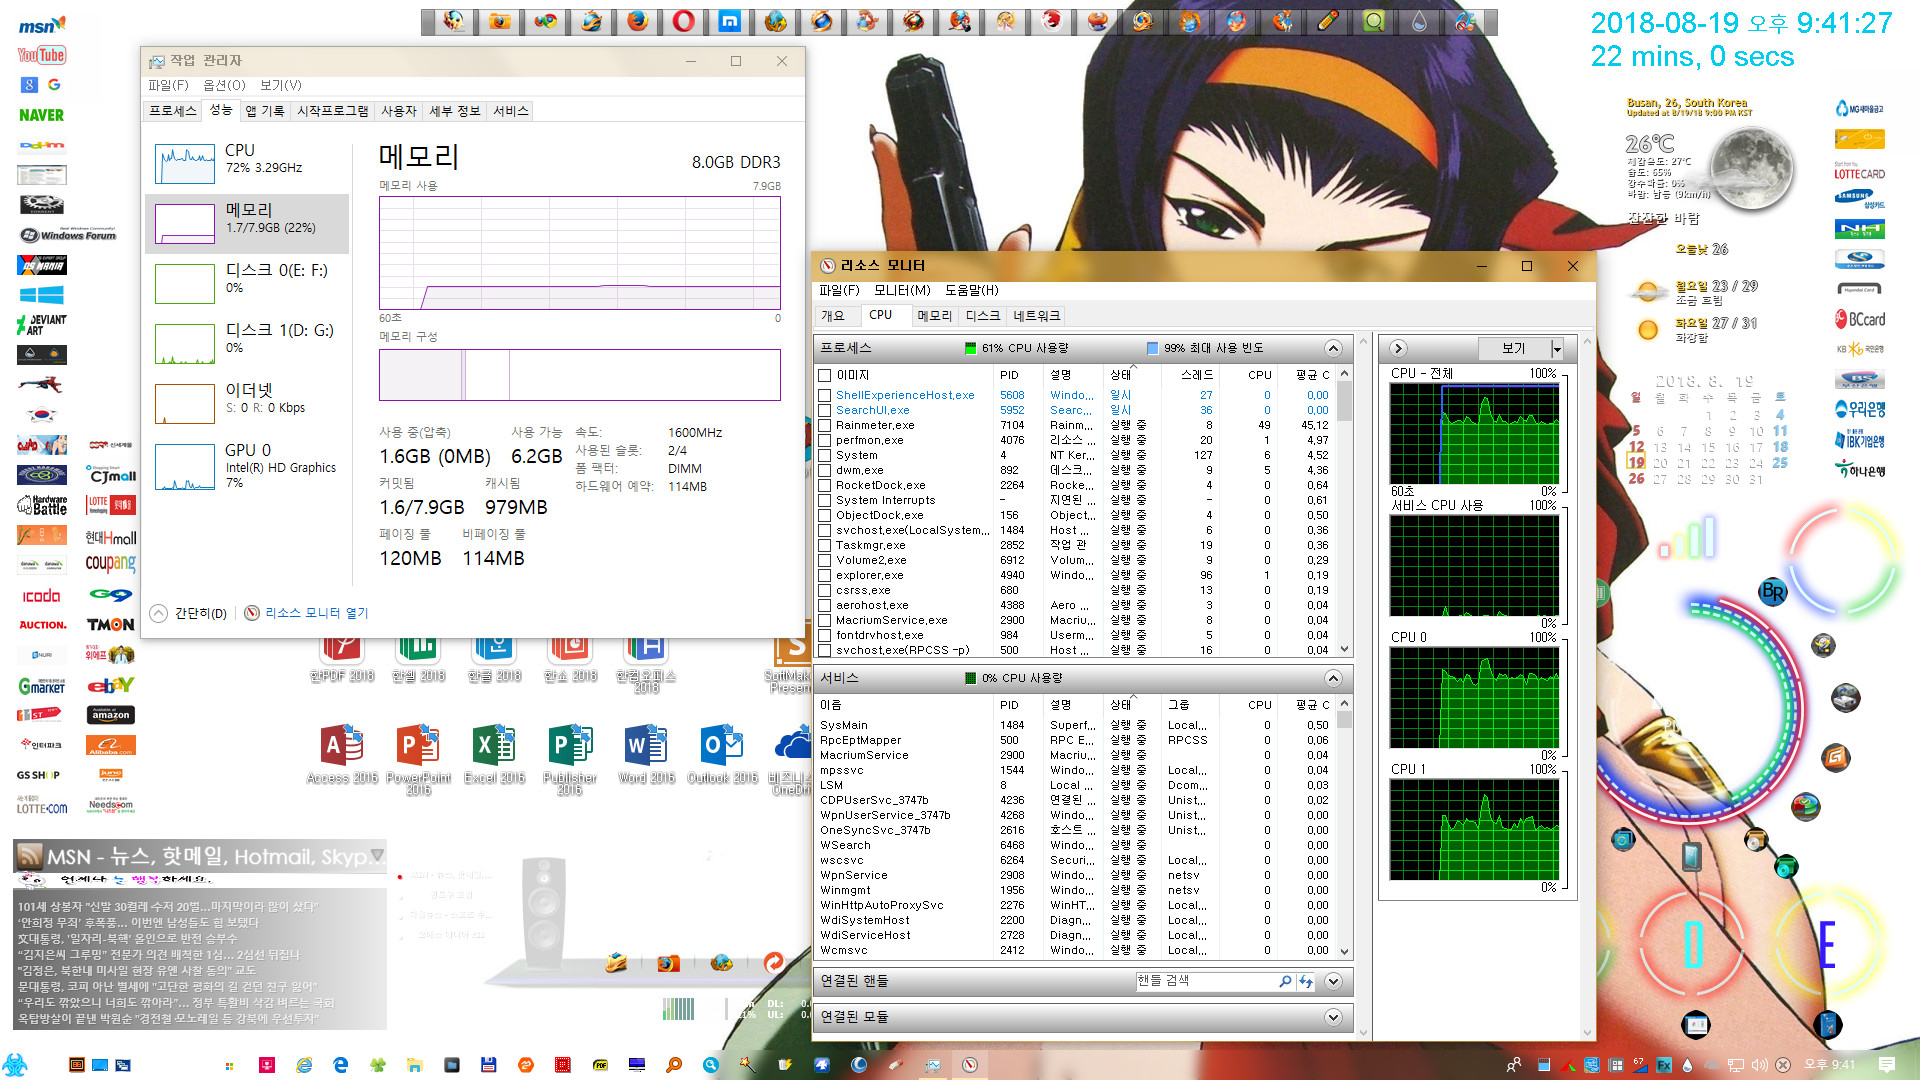Click the water drop icon in top dock

pyautogui.click(x=1420, y=21)
